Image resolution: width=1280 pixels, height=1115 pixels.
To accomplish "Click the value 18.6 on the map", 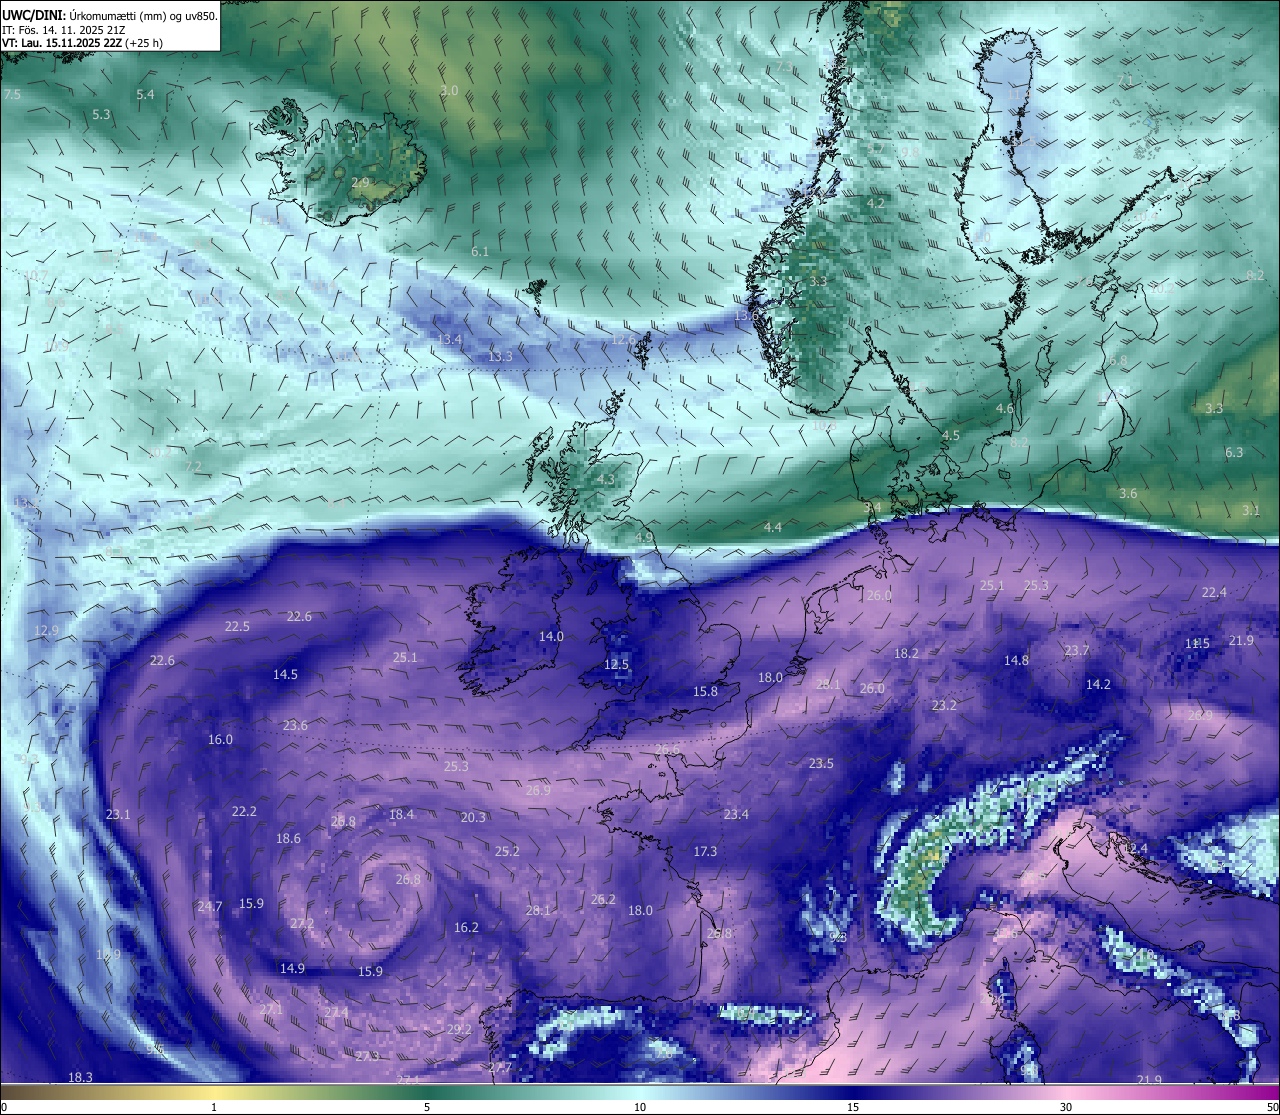I will coord(288,838).
